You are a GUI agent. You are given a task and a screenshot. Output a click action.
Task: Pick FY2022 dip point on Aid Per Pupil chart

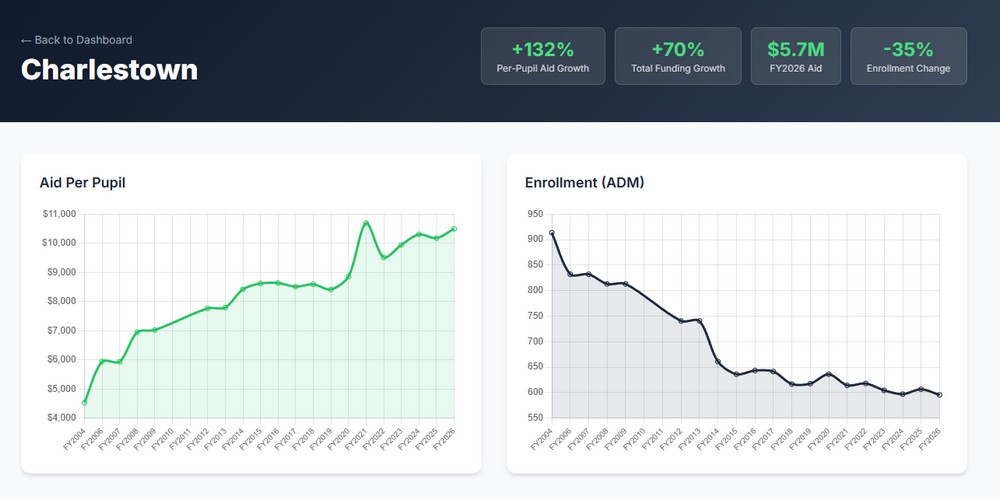pos(383,258)
